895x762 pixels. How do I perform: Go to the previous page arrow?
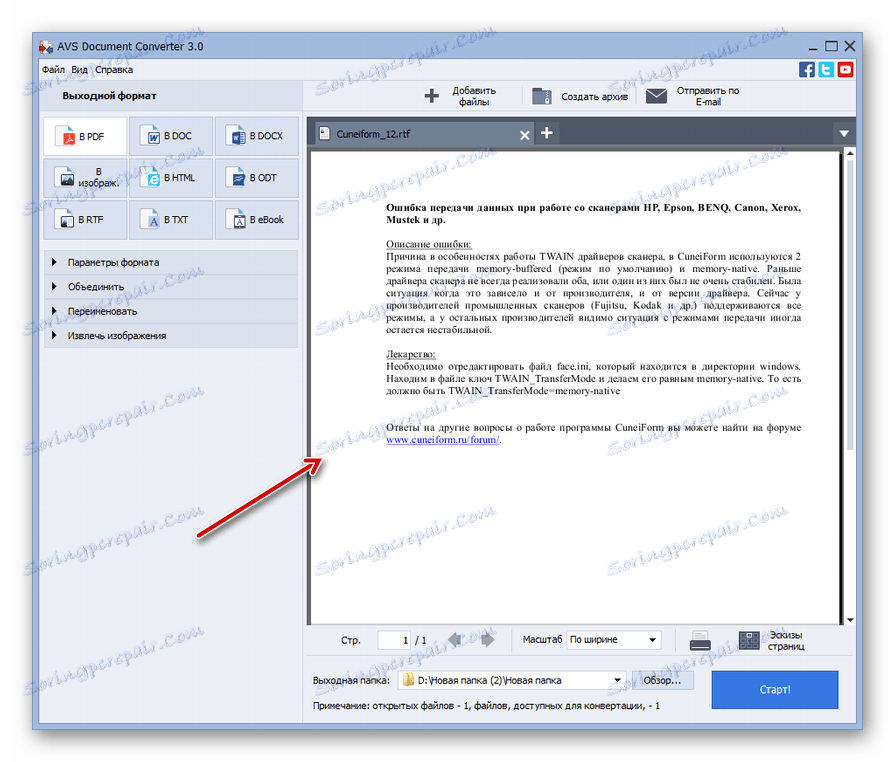[455, 640]
